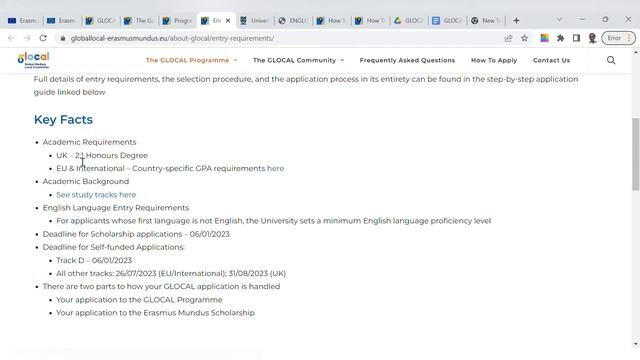Click the padlock site info icon
Viewport: 640px width, 360px height.
point(62,38)
